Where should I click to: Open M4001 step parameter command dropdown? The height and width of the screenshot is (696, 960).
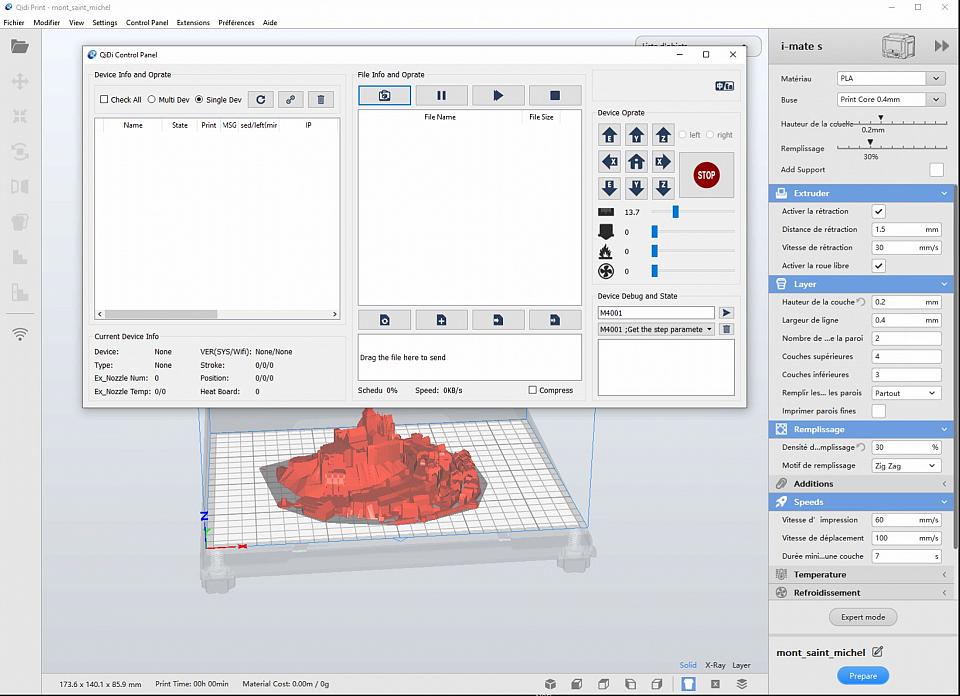[x=656, y=329]
